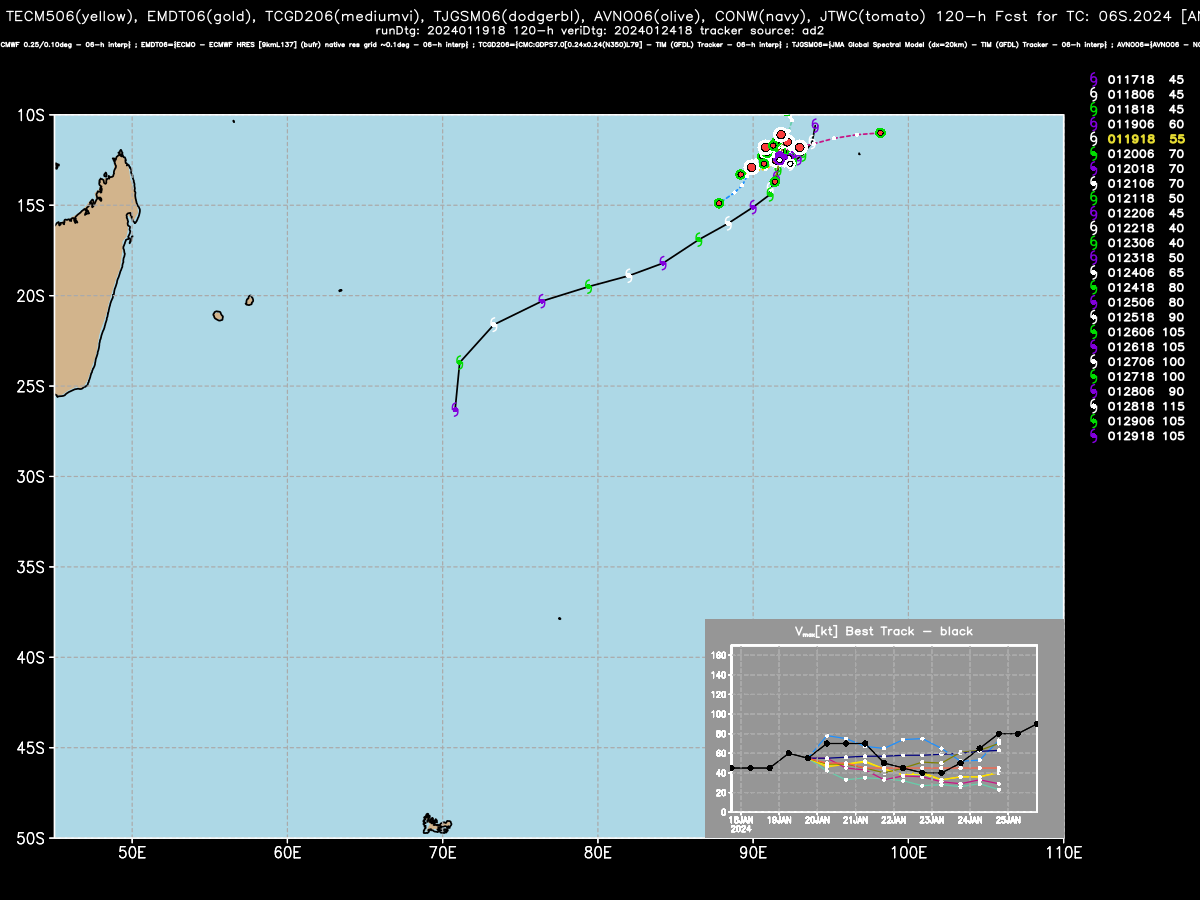Select Reunion island west of Mauritius
Image resolution: width=1200 pixels, height=900 pixels.
click(218, 316)
